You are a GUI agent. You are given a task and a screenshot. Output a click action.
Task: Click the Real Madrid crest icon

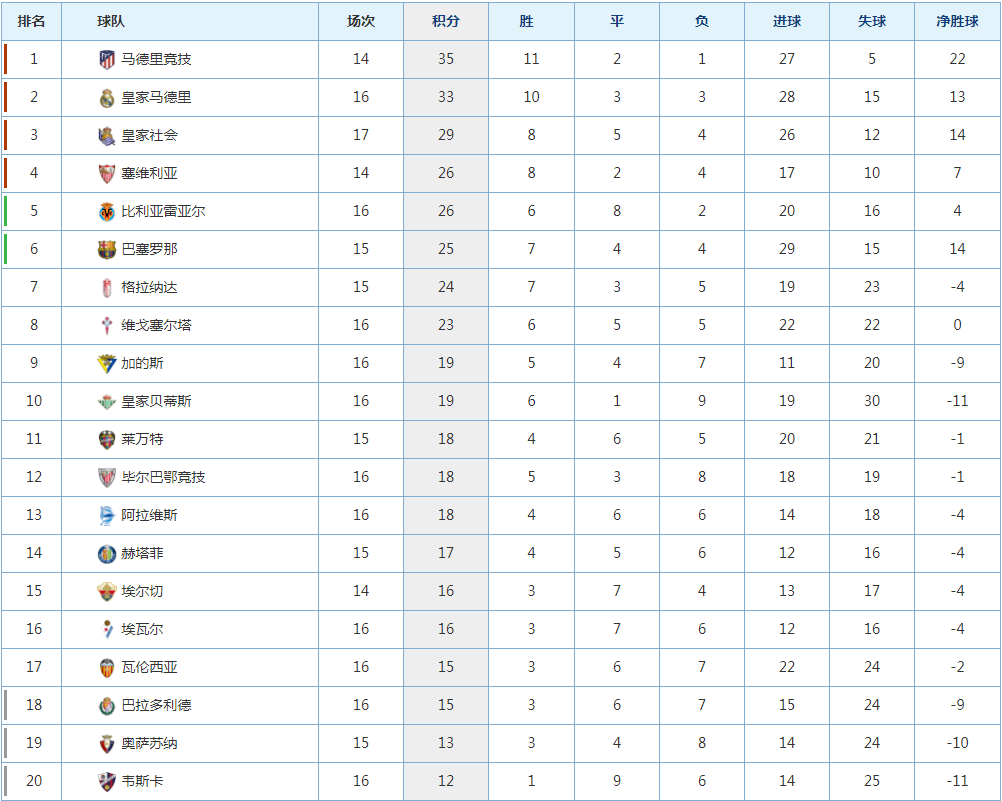coord(107,98)
